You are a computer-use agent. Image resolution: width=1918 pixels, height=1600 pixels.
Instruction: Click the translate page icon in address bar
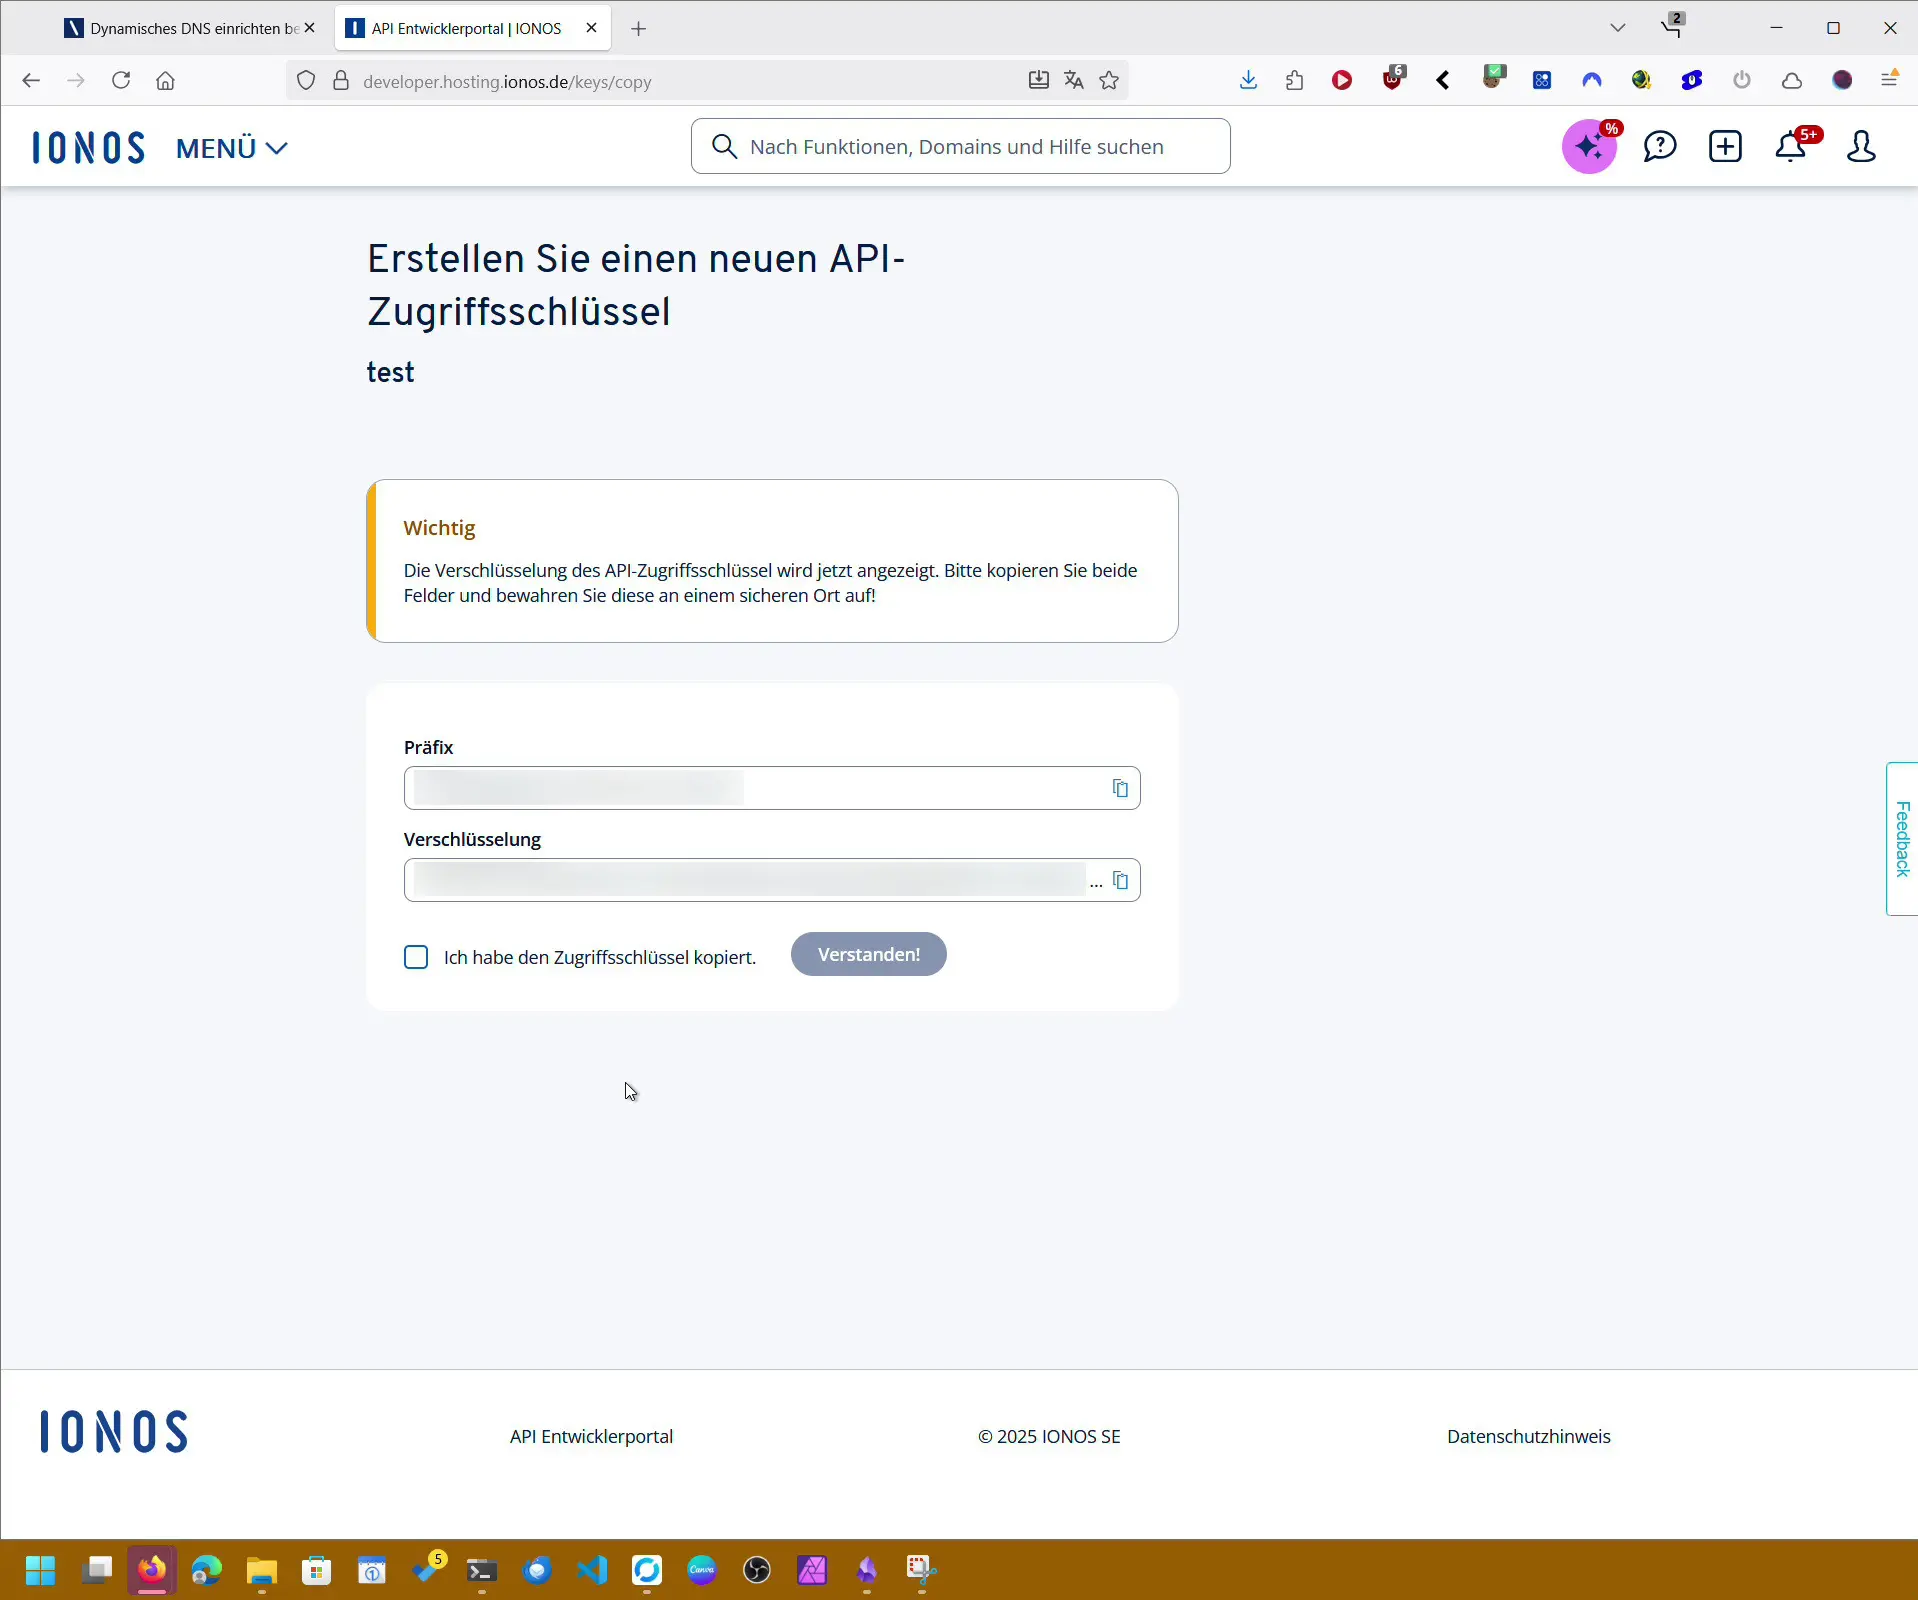[x=1074, y=81]
